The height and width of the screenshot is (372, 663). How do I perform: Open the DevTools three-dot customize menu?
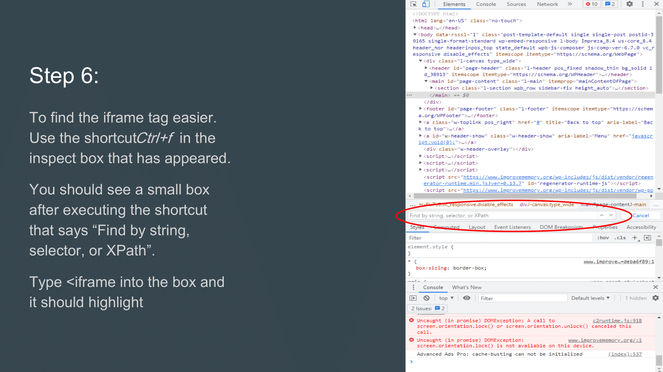pos(643,4)
